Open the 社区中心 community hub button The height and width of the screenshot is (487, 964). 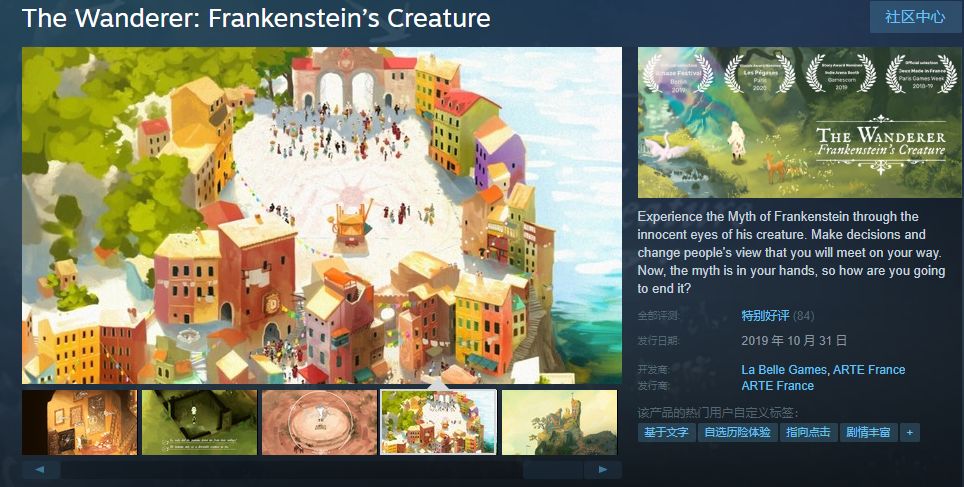(915, 17)
